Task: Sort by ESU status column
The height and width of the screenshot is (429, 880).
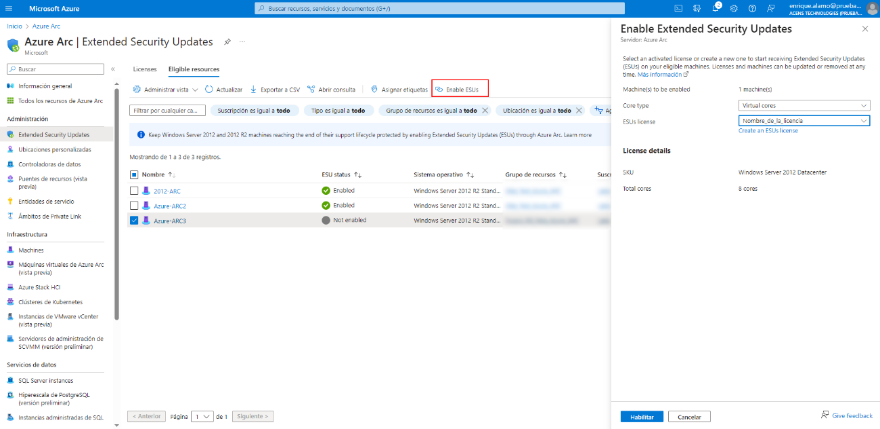Action: tap(341, 175)
